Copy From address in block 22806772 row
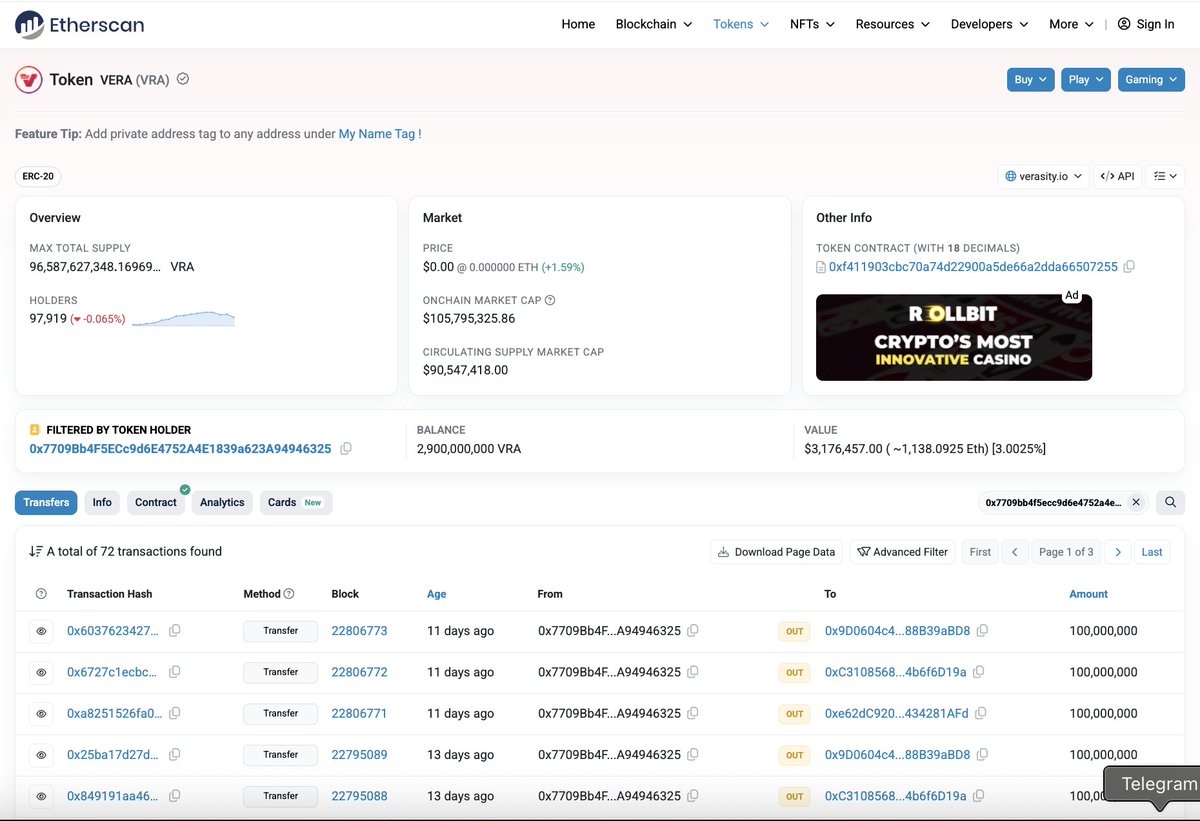 [692, 672]
